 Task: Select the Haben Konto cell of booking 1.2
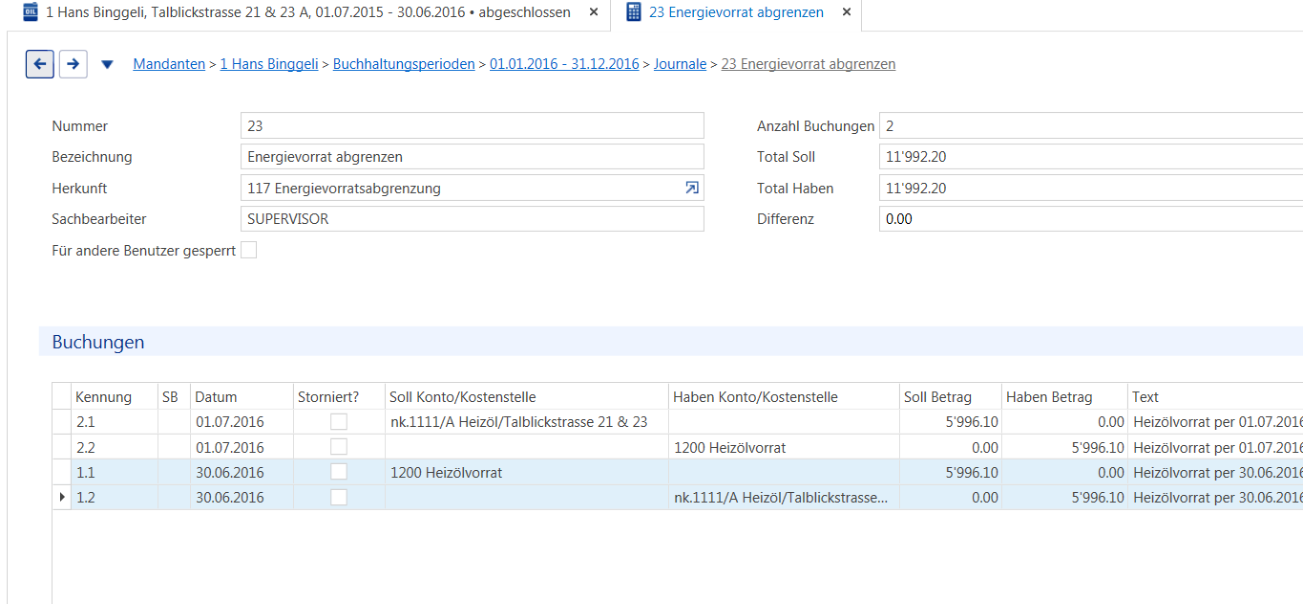click(783, 497)
